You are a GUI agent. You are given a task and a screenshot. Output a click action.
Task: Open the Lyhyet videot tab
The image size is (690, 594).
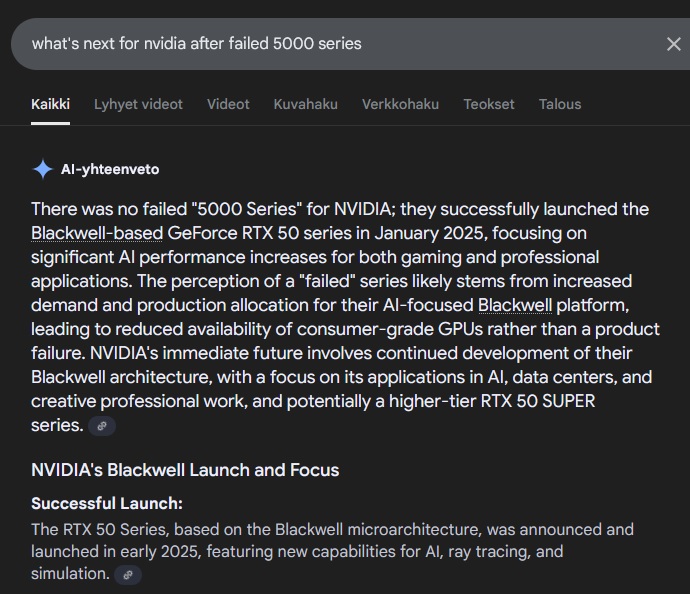click(x=138, y=104)
